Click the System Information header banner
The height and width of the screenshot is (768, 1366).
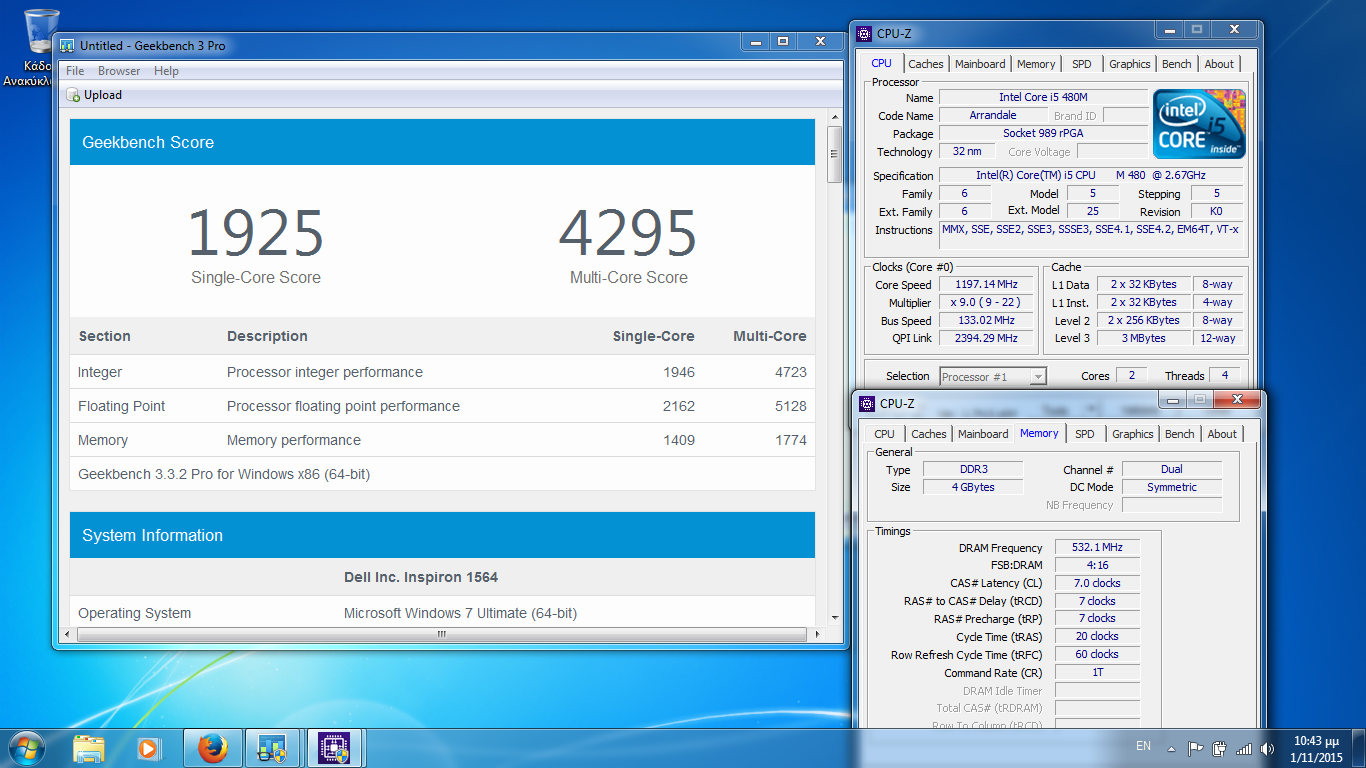(442, 535)
